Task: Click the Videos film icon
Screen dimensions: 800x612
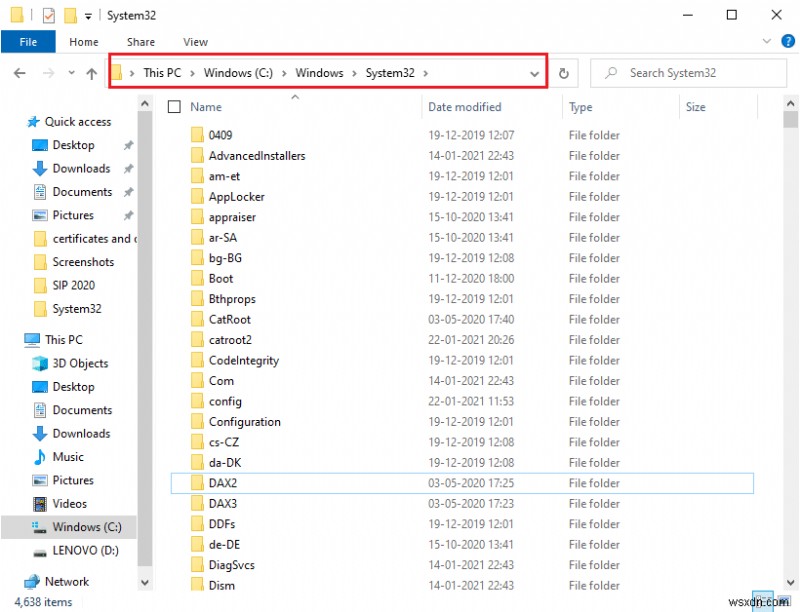Action: click(x=40, y=504)
